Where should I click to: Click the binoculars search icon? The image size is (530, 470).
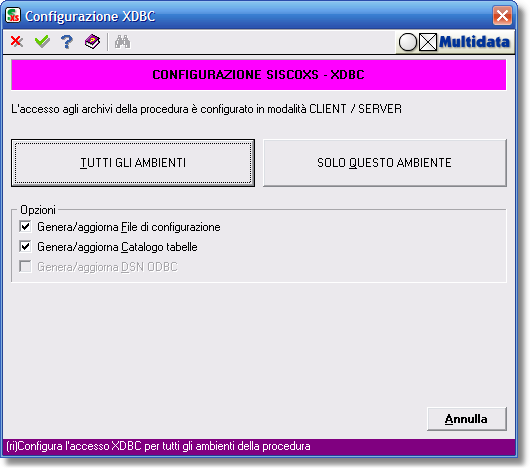click(122, 42)
